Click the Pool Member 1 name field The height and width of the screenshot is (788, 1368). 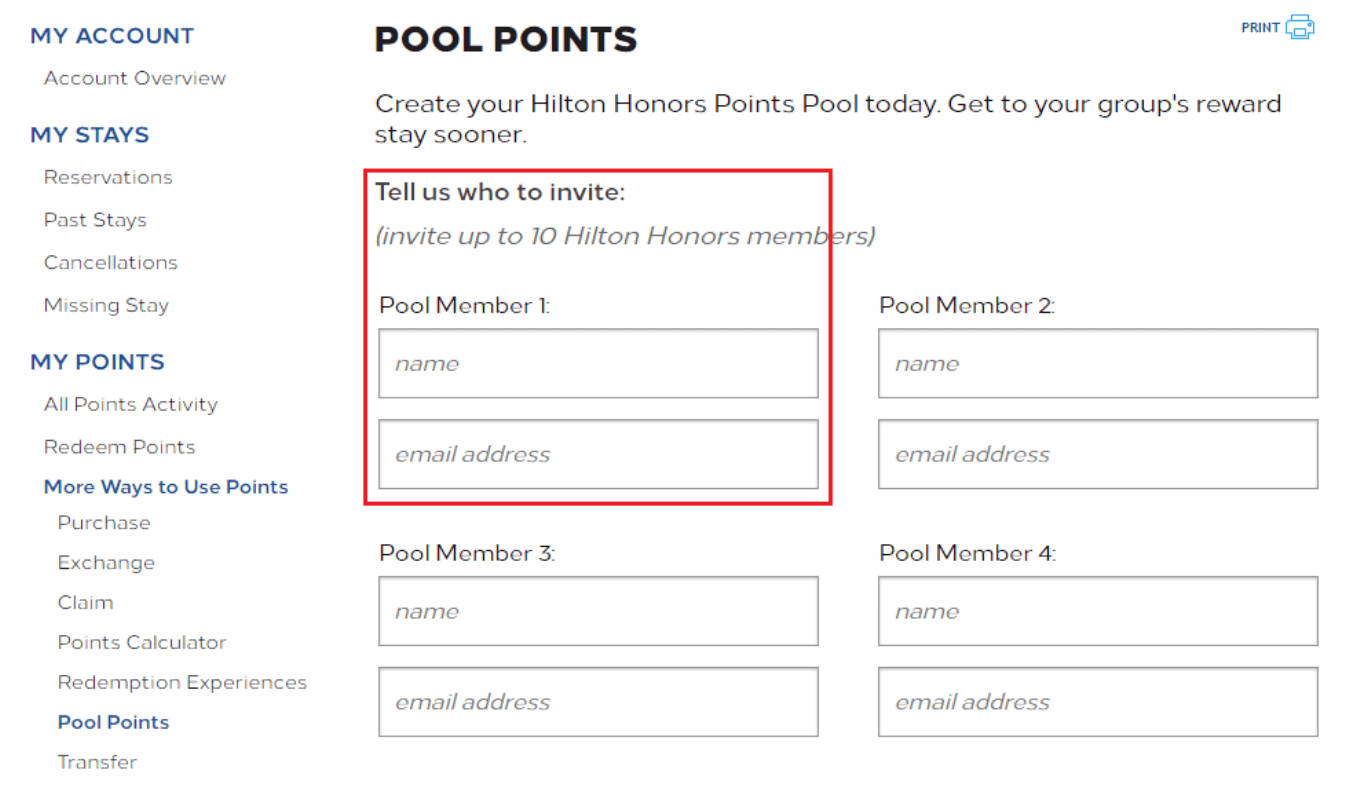coord(597,363)
